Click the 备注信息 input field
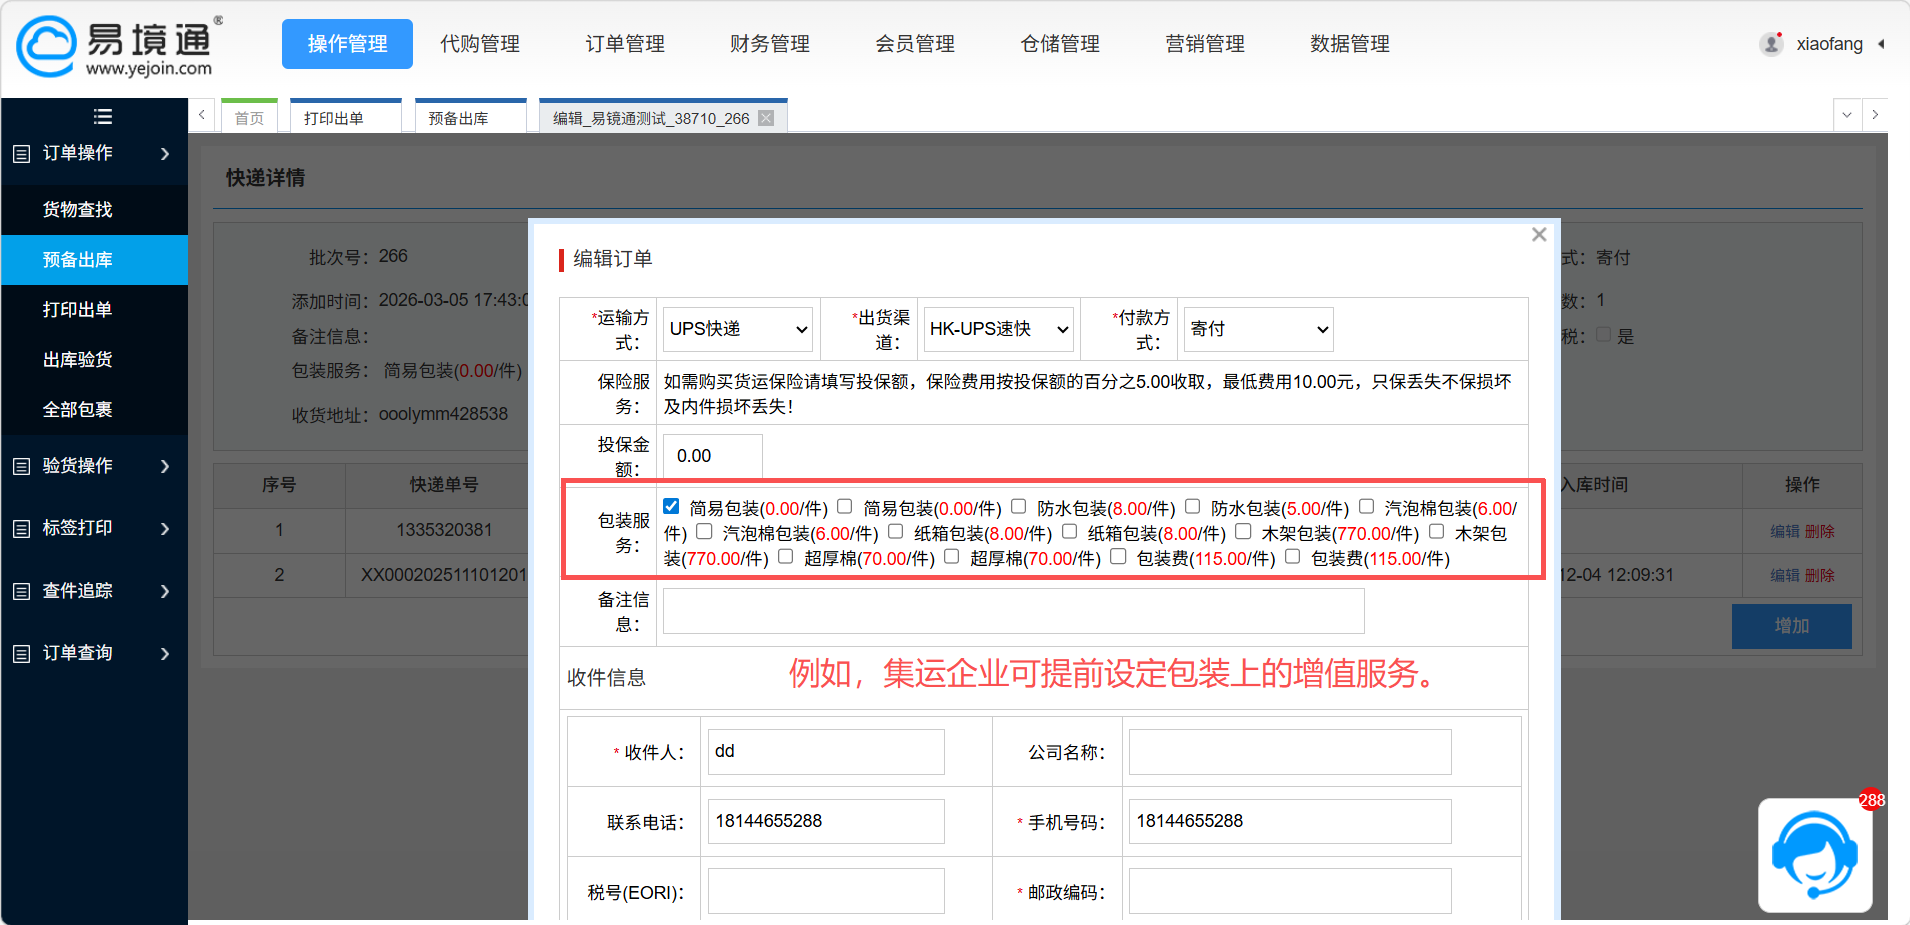 click(x=1014, y=611)
